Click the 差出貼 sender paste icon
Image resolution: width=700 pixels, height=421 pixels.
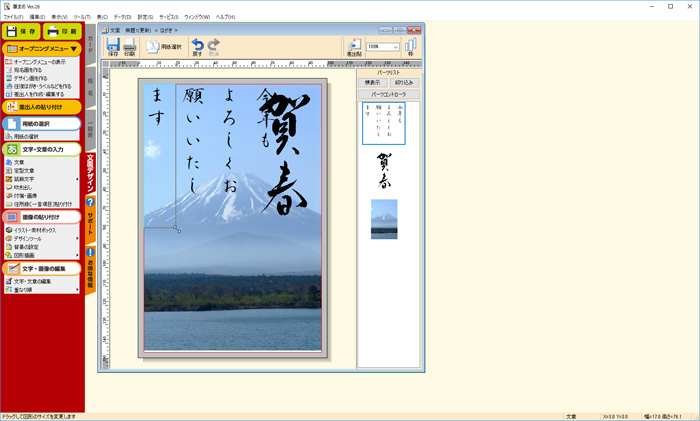[x=353, y=48]
